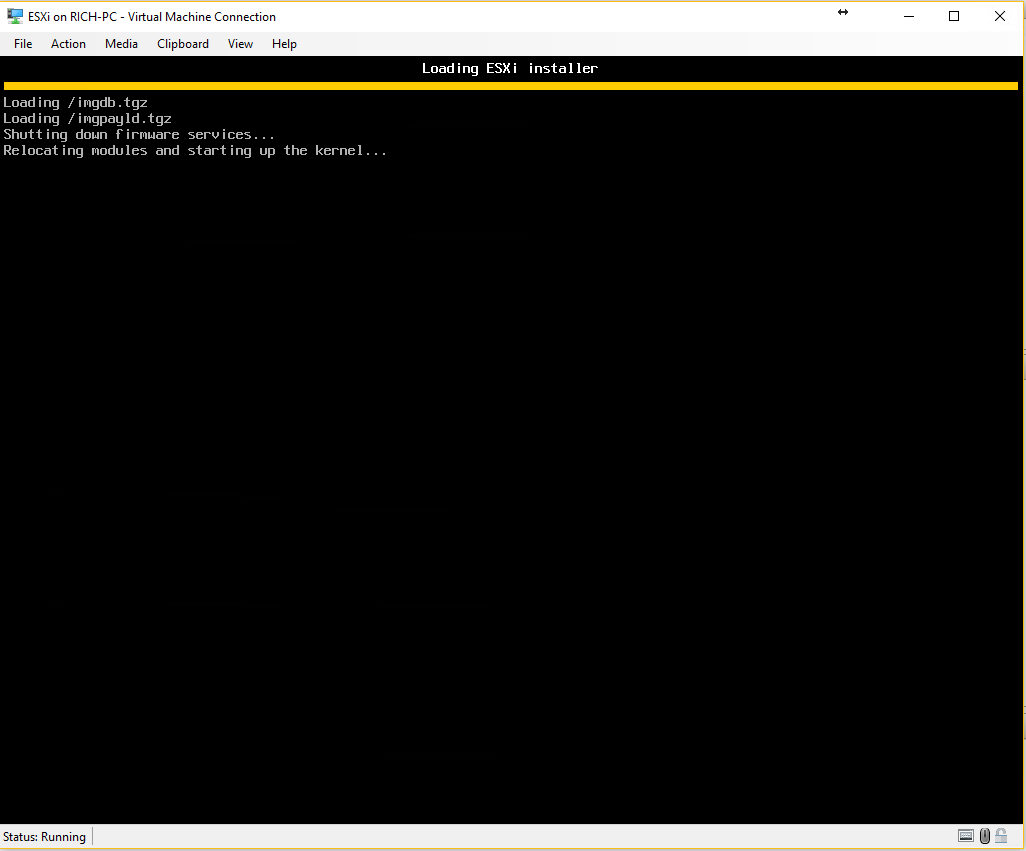Click the 'Status: Running' status bar text
Image resolution: width=1026 pixels, height=851 pixels.
pyautogui.click(x=44, y=837)
